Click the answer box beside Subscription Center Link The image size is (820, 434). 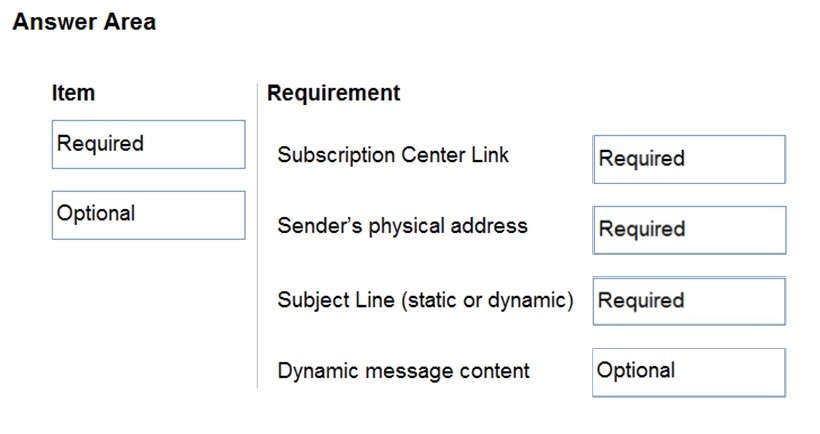point(689,159)
